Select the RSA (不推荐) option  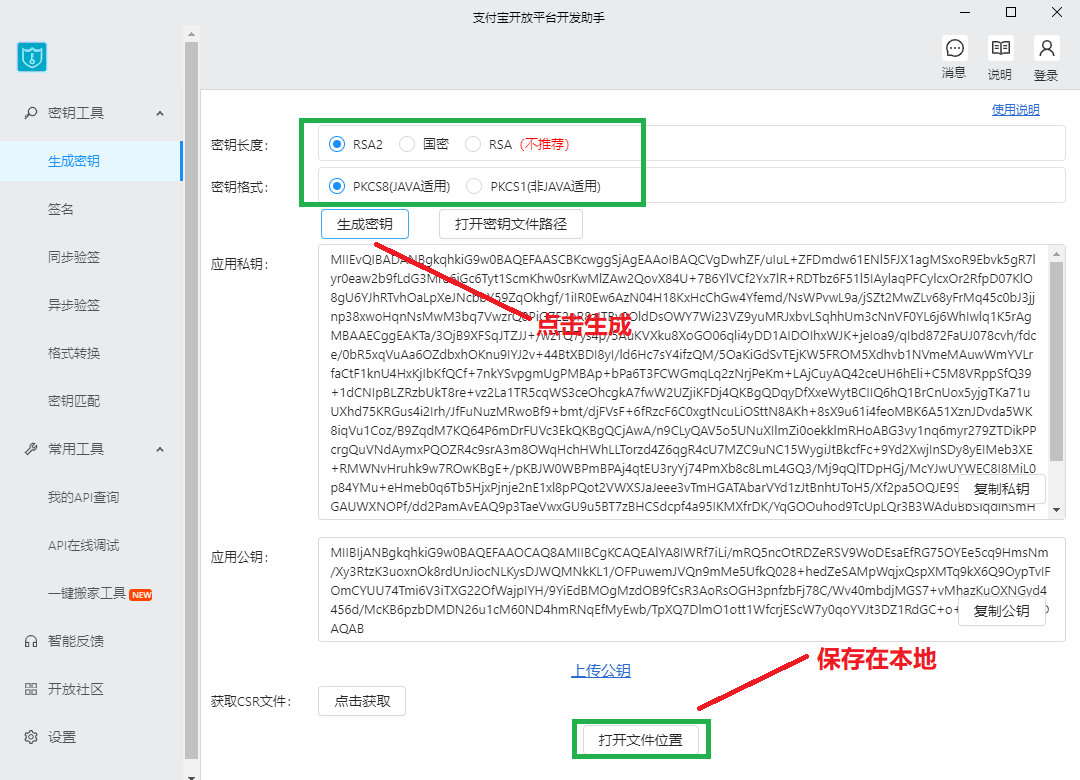point(472,144)
